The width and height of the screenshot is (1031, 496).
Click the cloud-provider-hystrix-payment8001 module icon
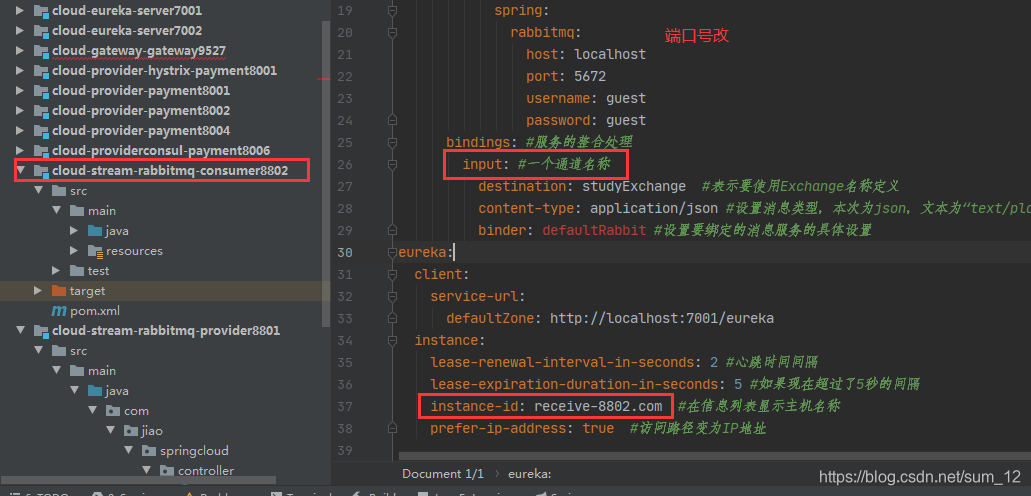pyautogui.click(x=41, y=71)
